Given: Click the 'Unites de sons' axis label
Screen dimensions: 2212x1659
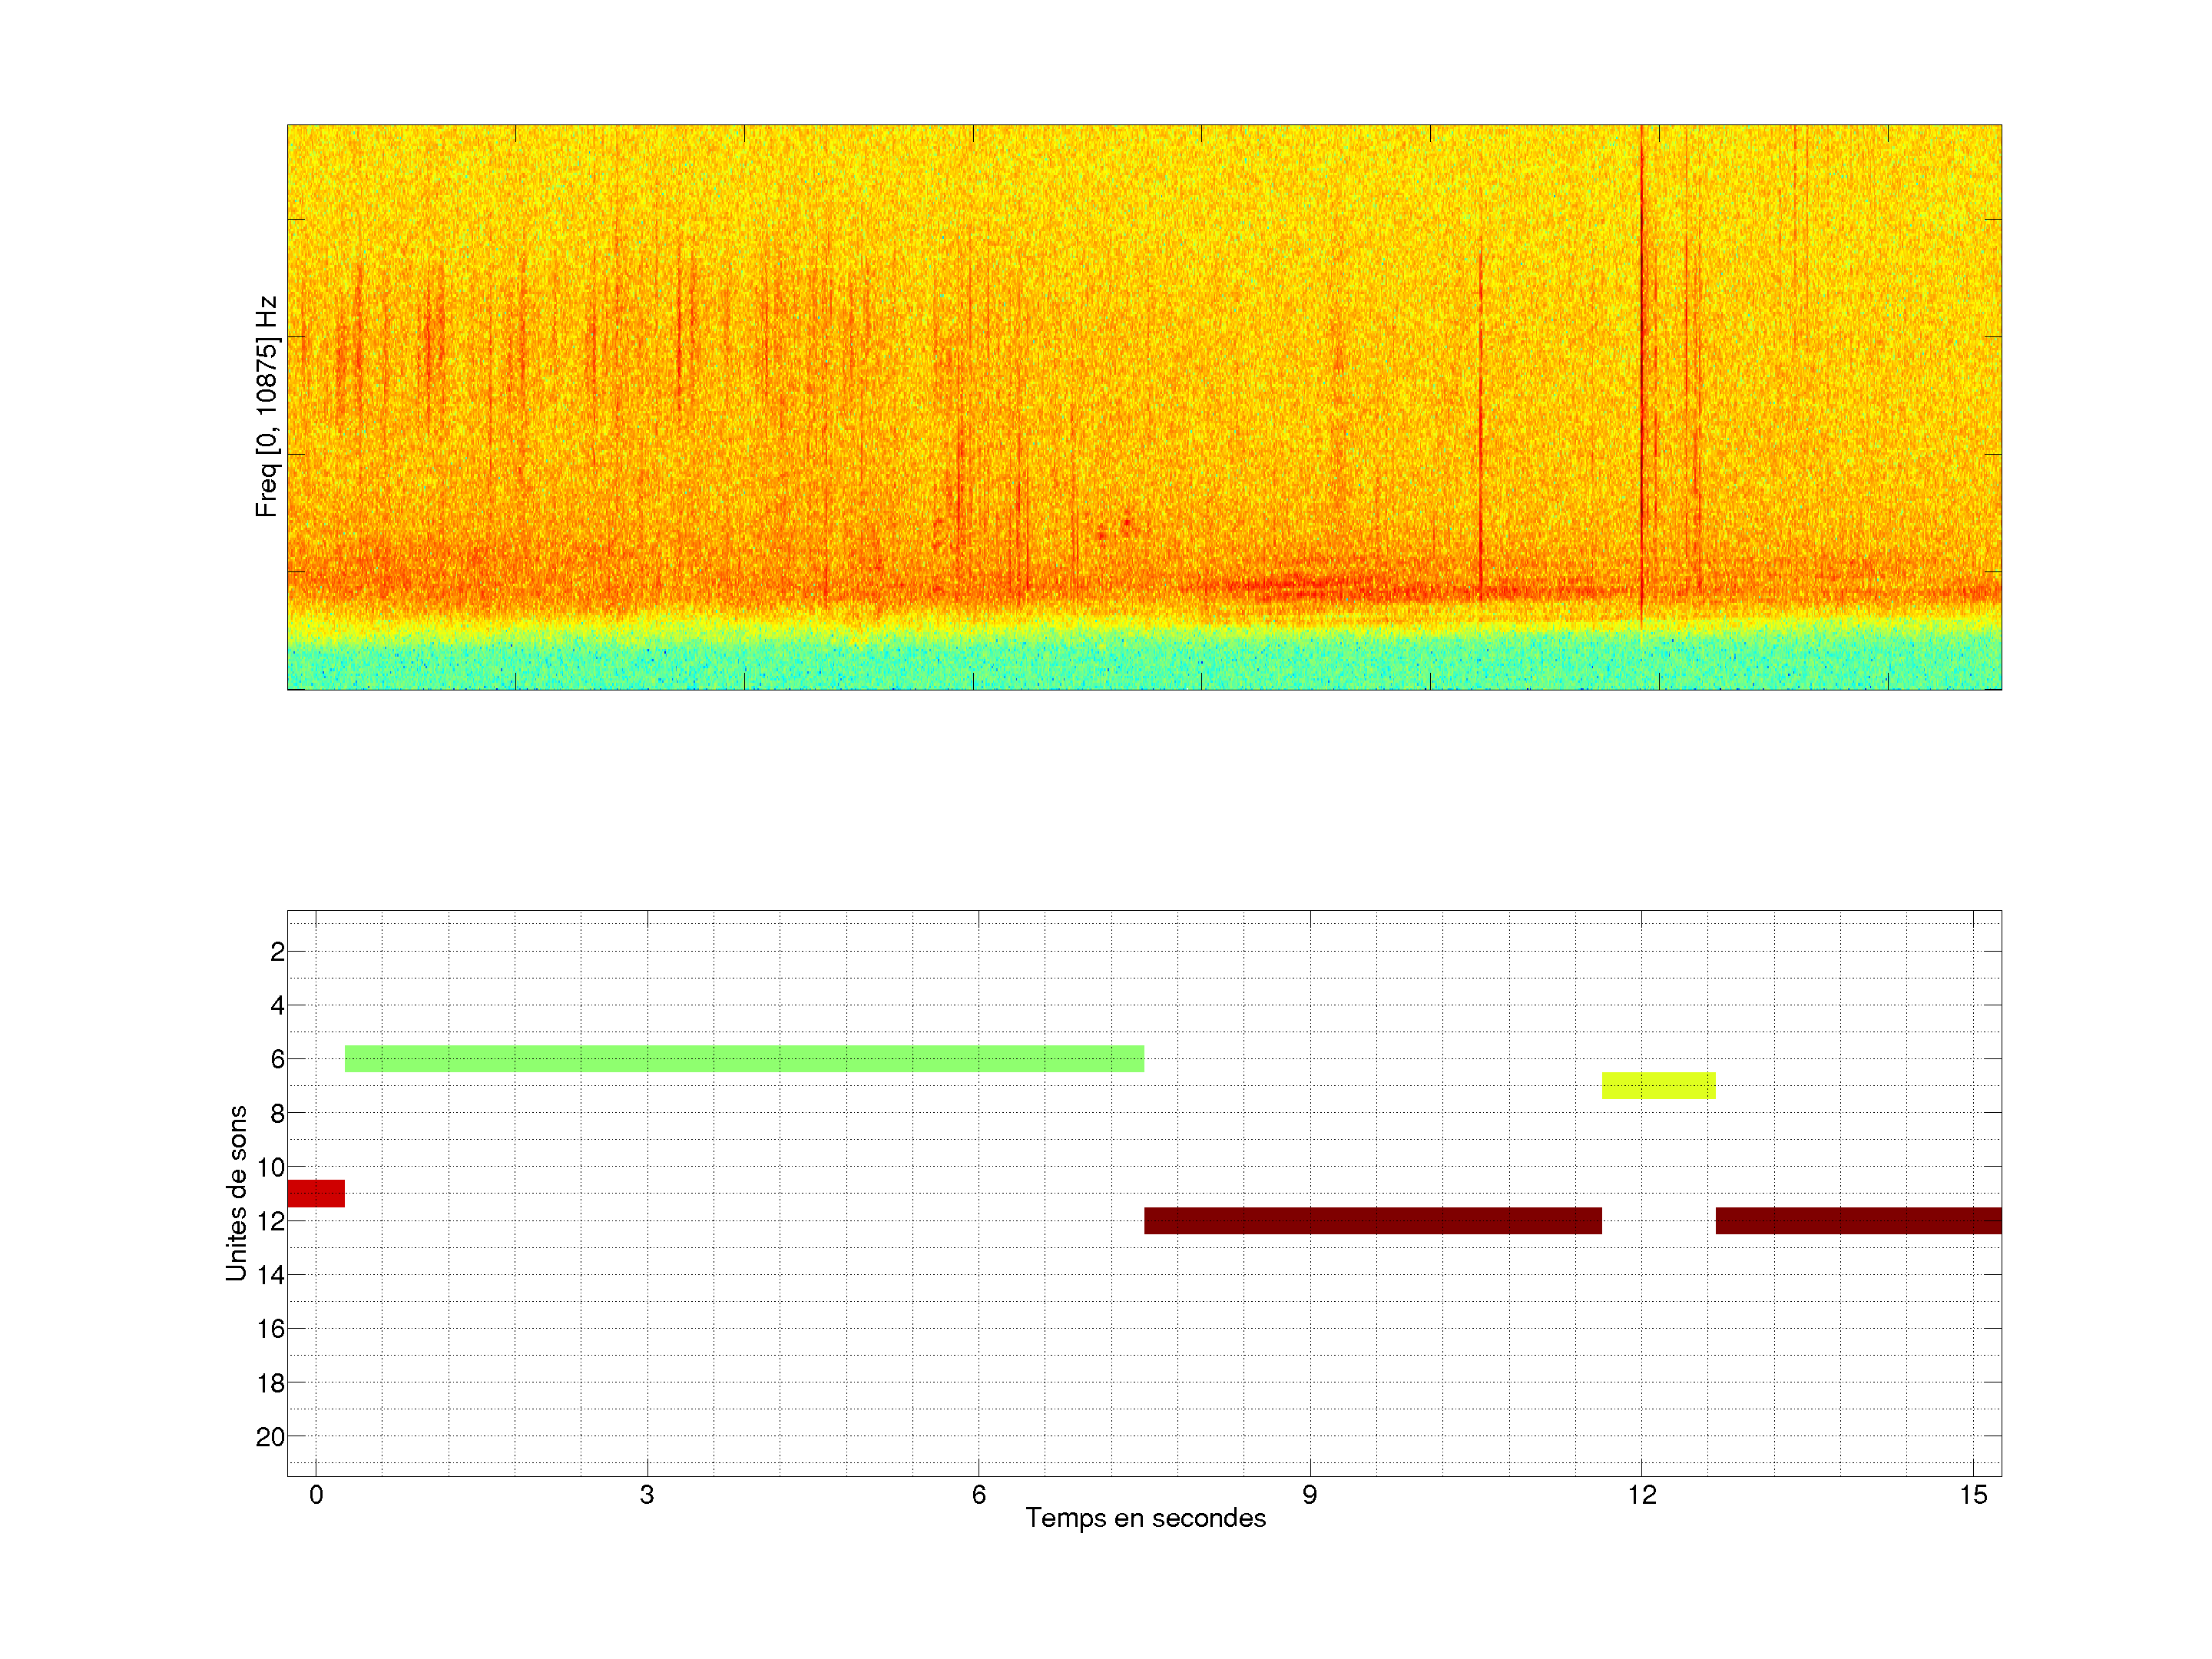Looking at the screenshot, I should pos(236,1193).
